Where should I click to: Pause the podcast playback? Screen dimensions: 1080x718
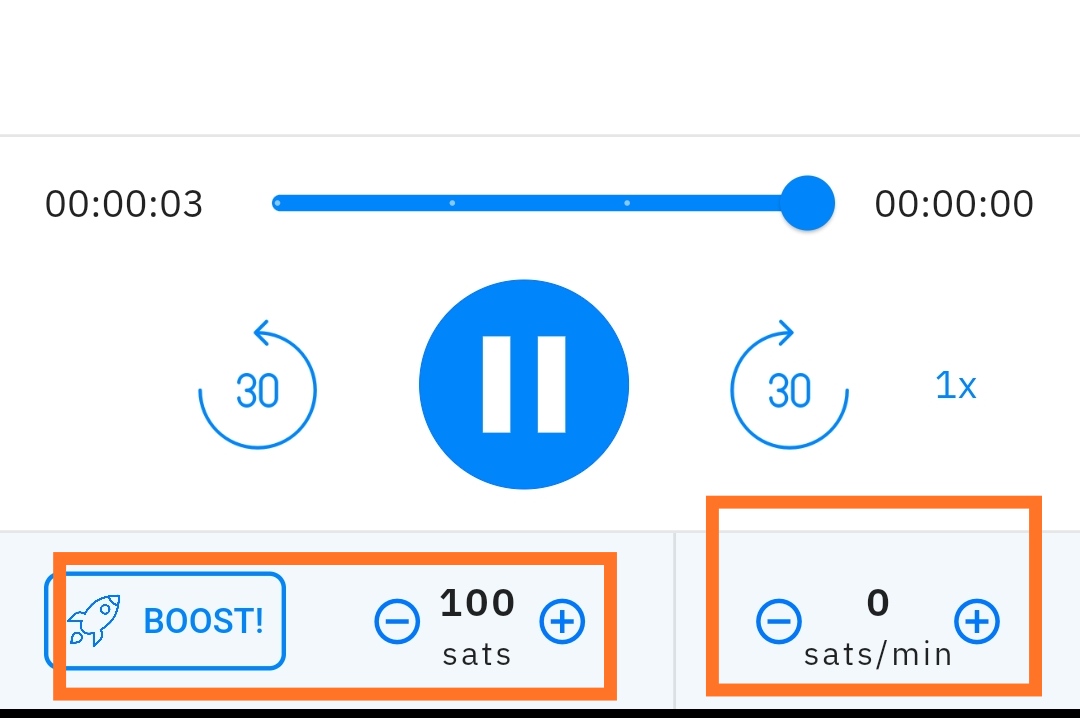(x=524, y=385)
